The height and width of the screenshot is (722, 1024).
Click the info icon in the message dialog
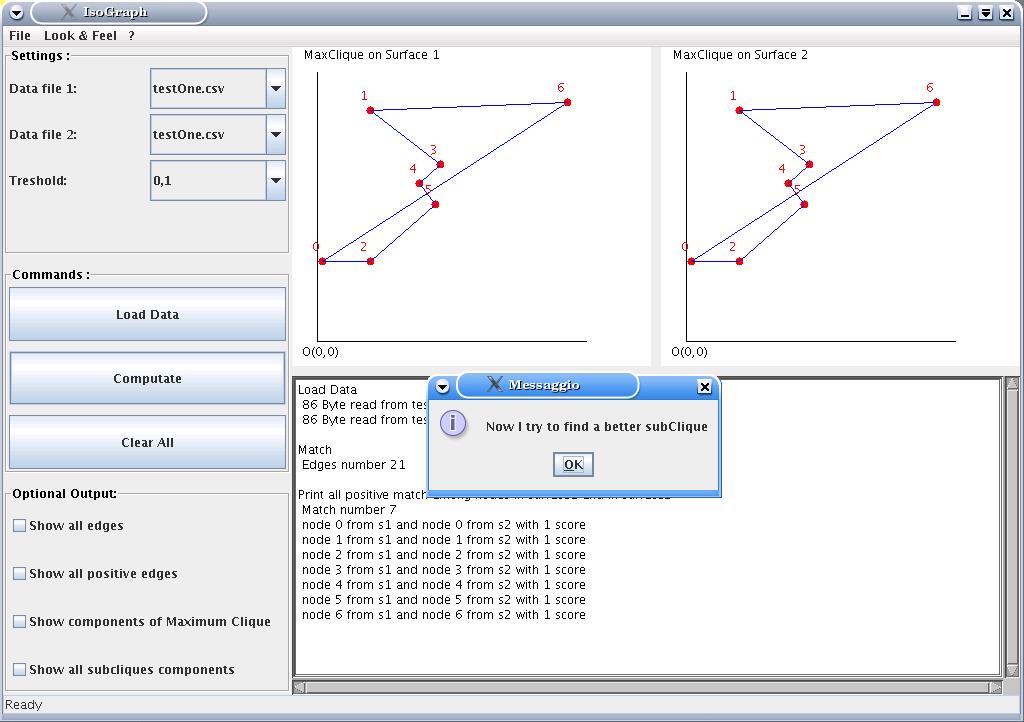click(453, 424)
